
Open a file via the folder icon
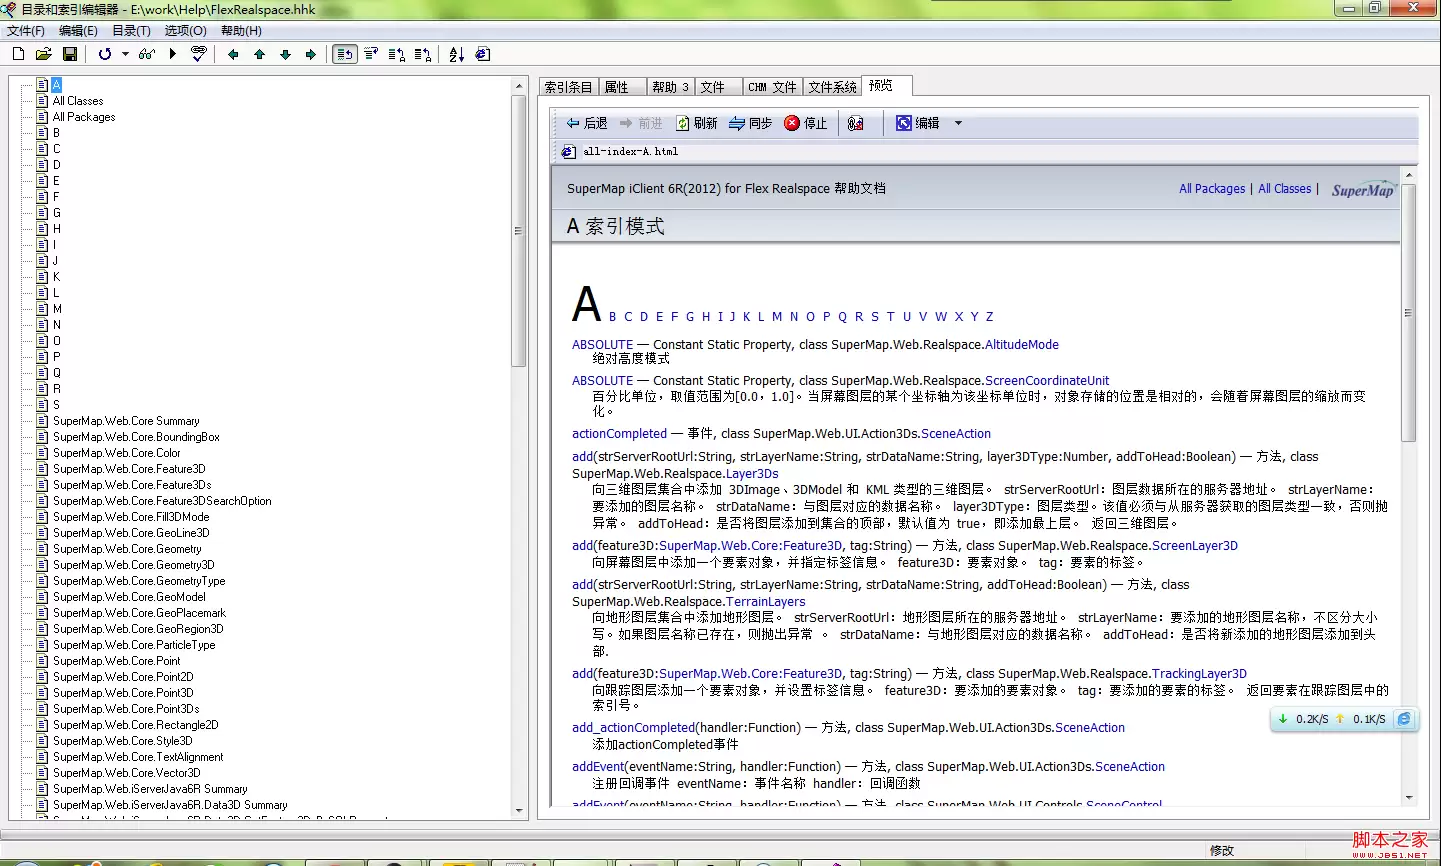point(43,54)
